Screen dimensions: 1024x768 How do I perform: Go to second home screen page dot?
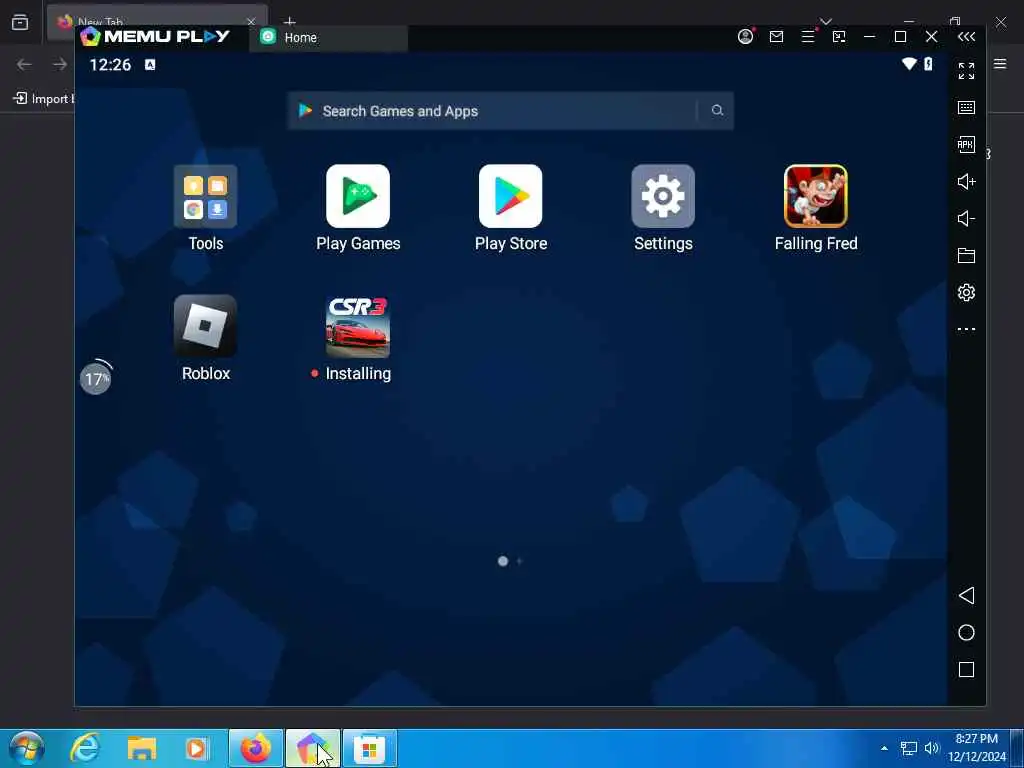pos(520,561)
